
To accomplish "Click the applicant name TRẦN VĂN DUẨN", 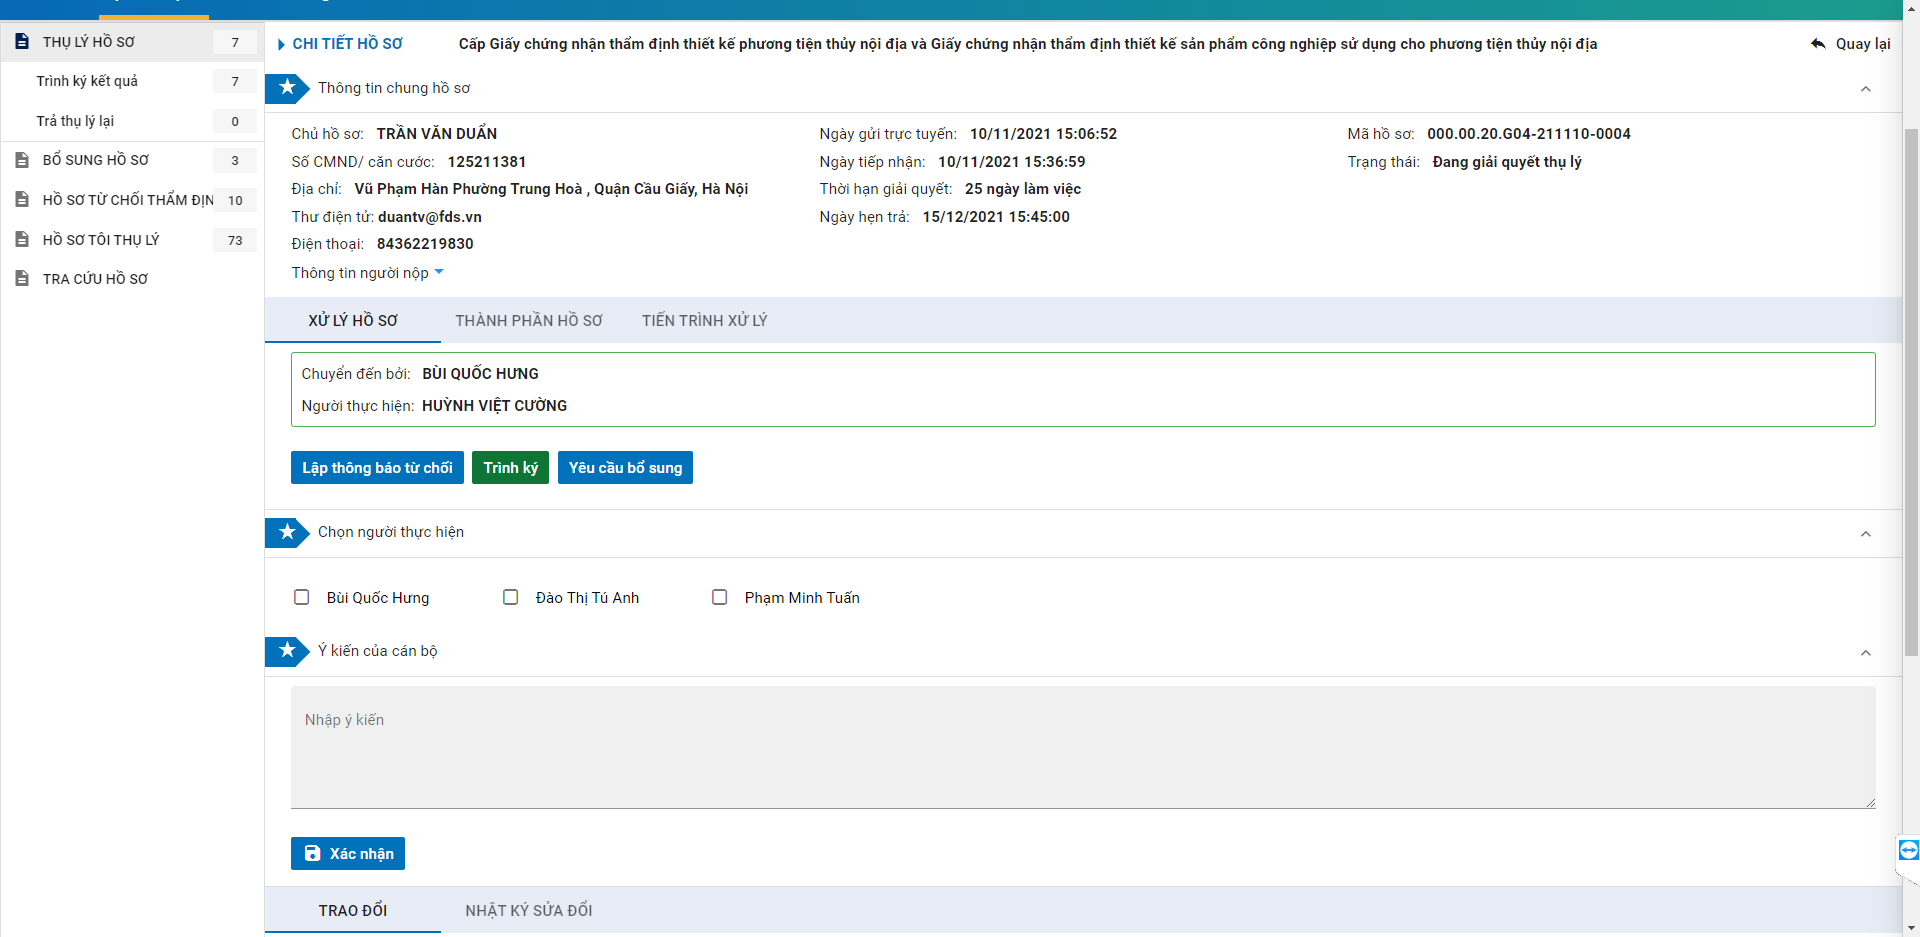I will click(x=437, y=134).
